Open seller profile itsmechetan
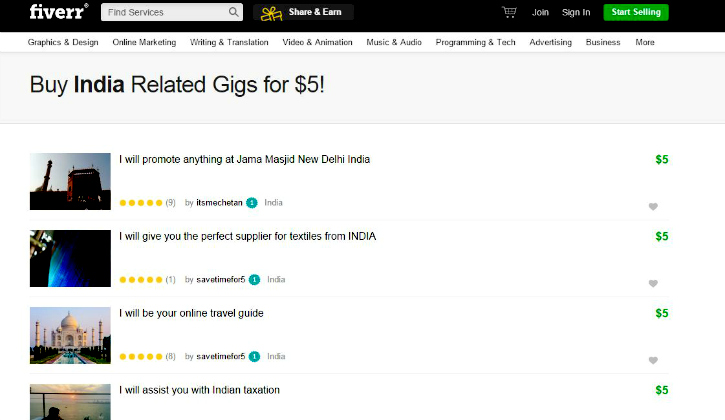 [x=219, y=203]
